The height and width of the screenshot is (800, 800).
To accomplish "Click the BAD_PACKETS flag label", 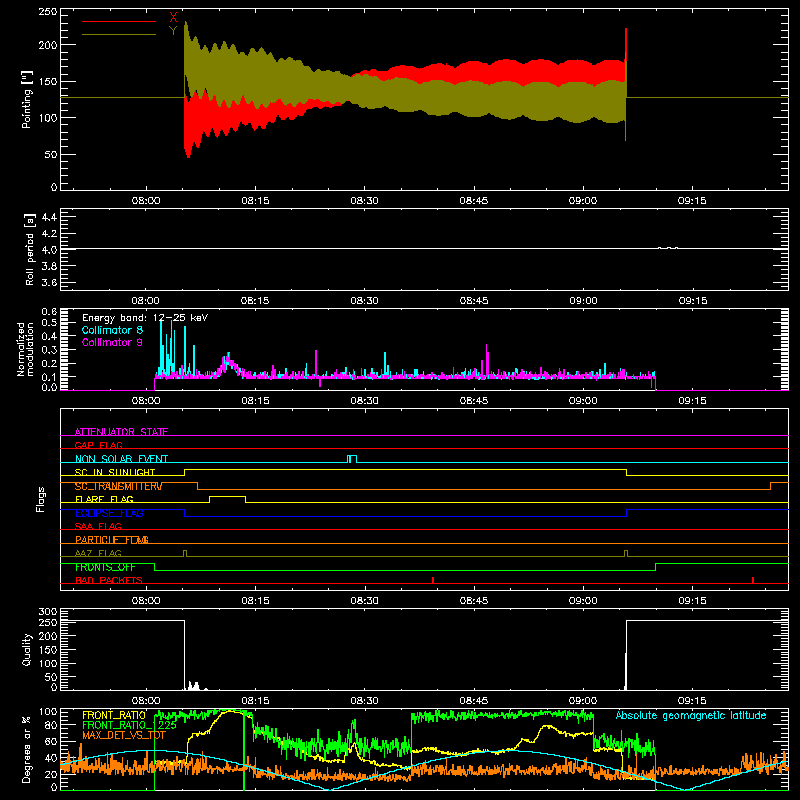I will (109, 580).
